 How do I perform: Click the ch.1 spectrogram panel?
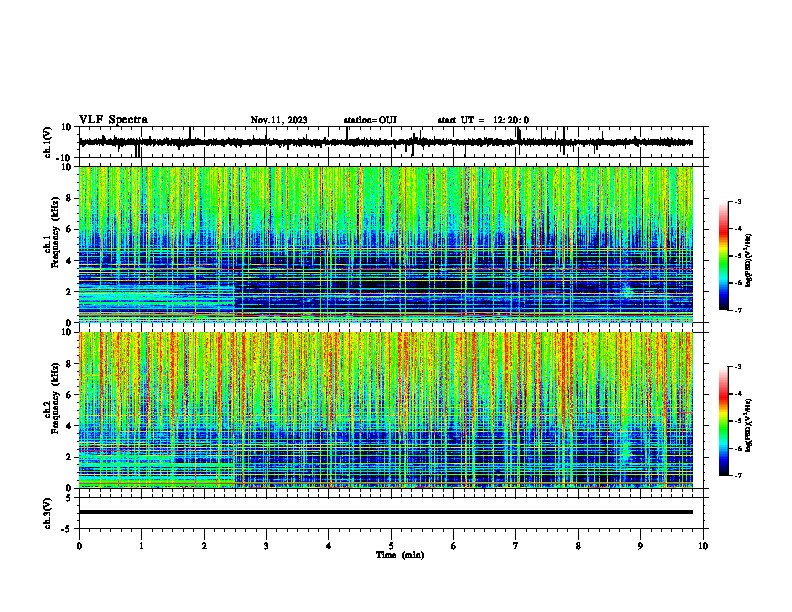pos(386,244)
